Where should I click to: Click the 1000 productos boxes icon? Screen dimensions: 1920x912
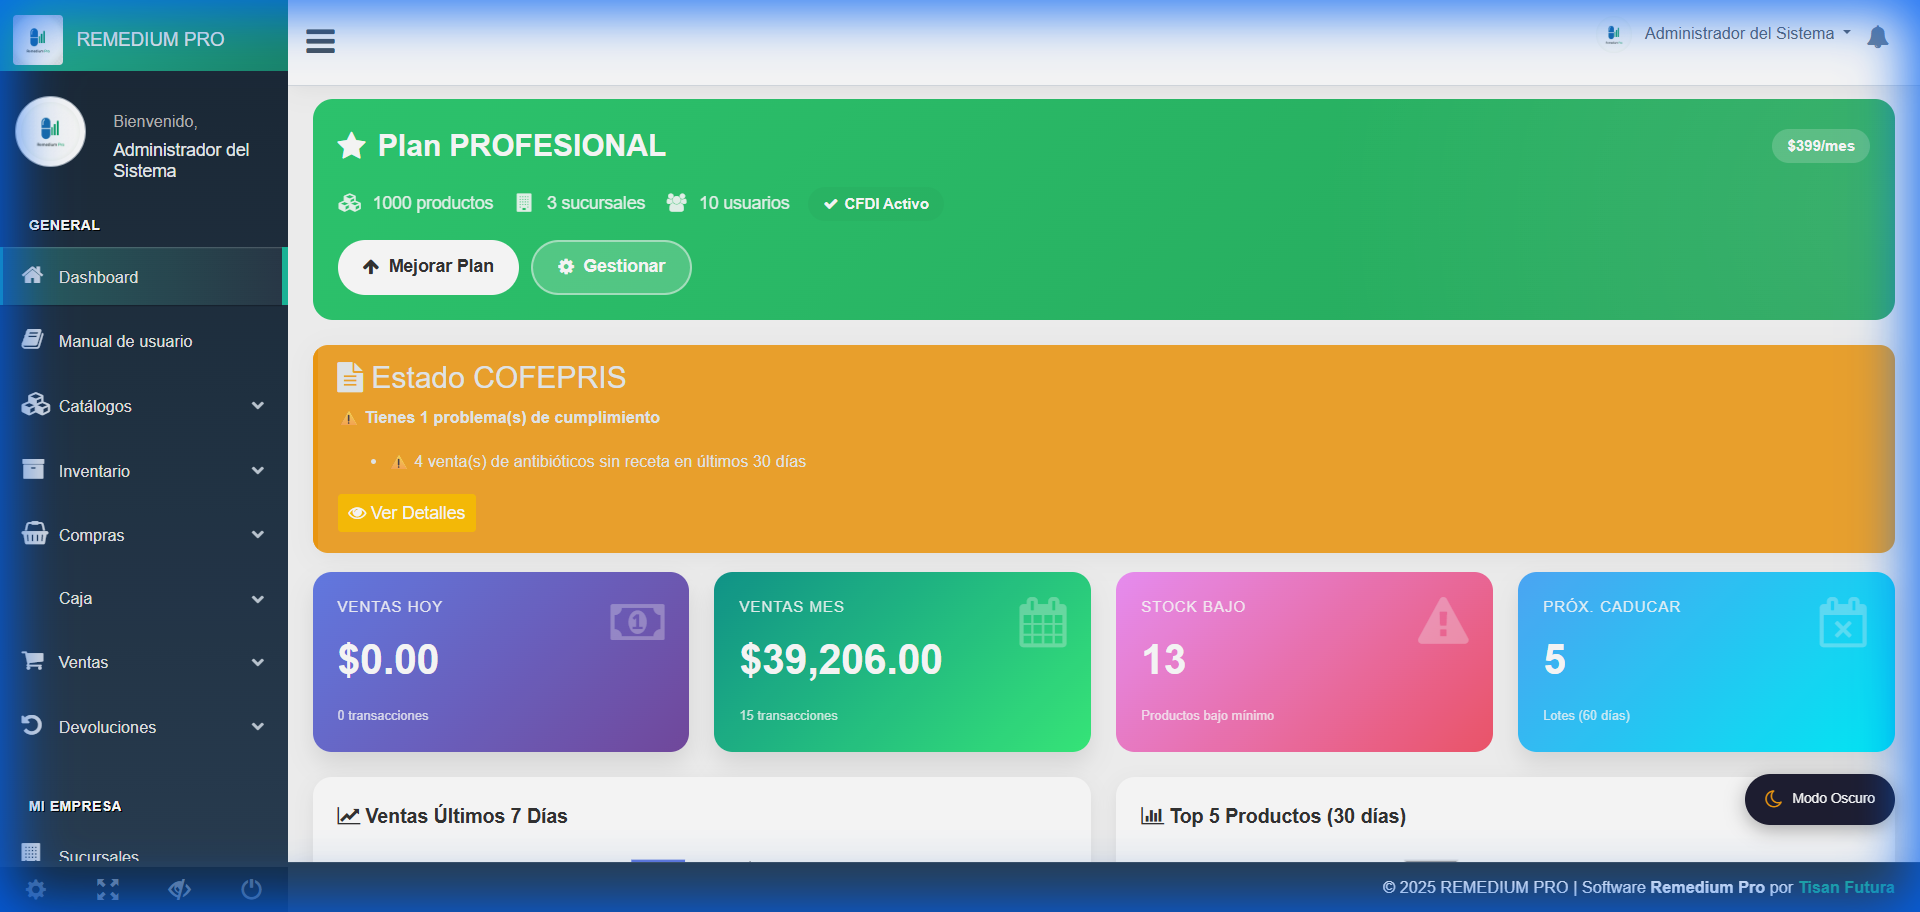click(349, 203)
